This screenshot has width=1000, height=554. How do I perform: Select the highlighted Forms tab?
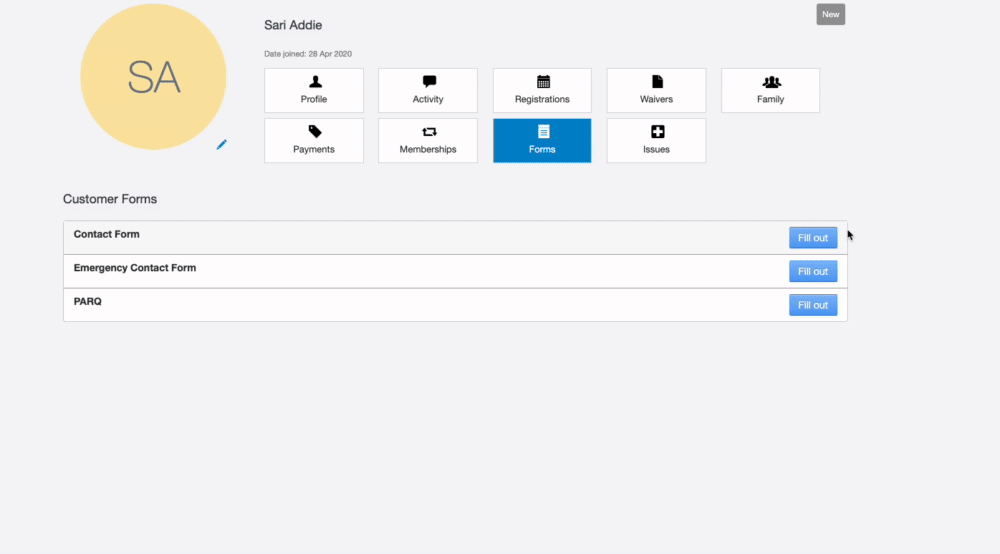(x=542, y=141)
